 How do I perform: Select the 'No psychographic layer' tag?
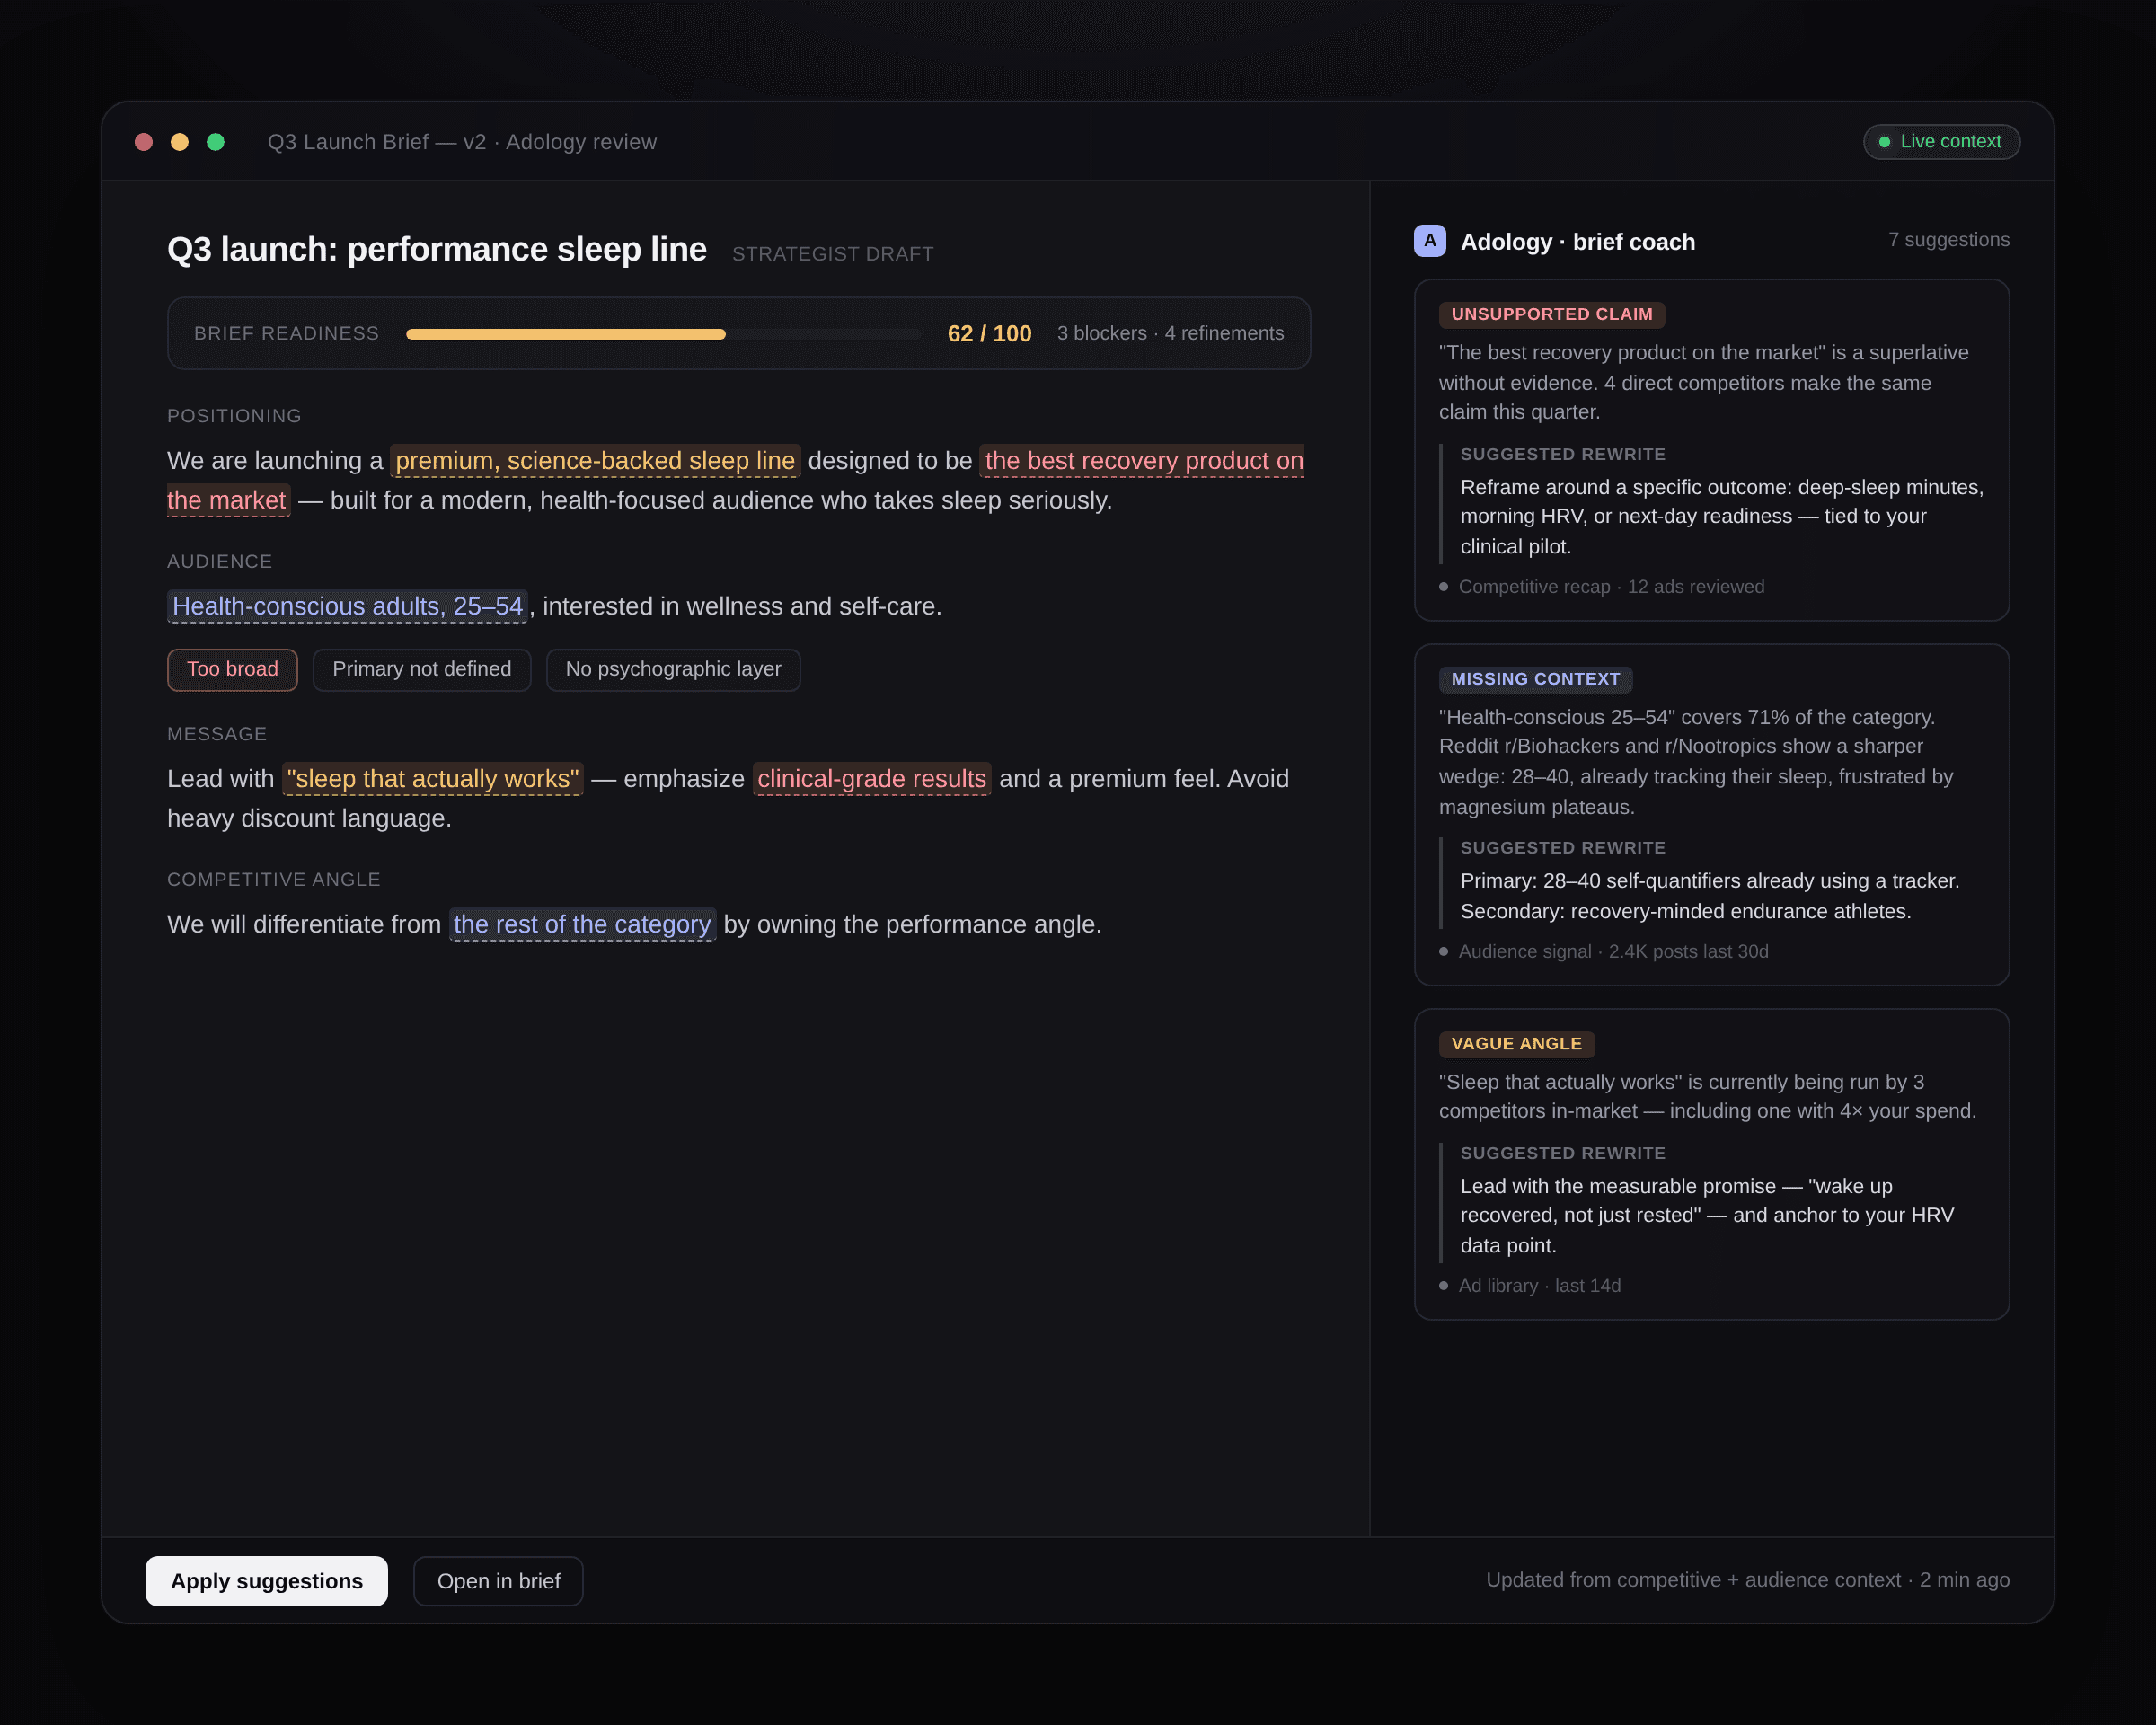click(673, 669)
